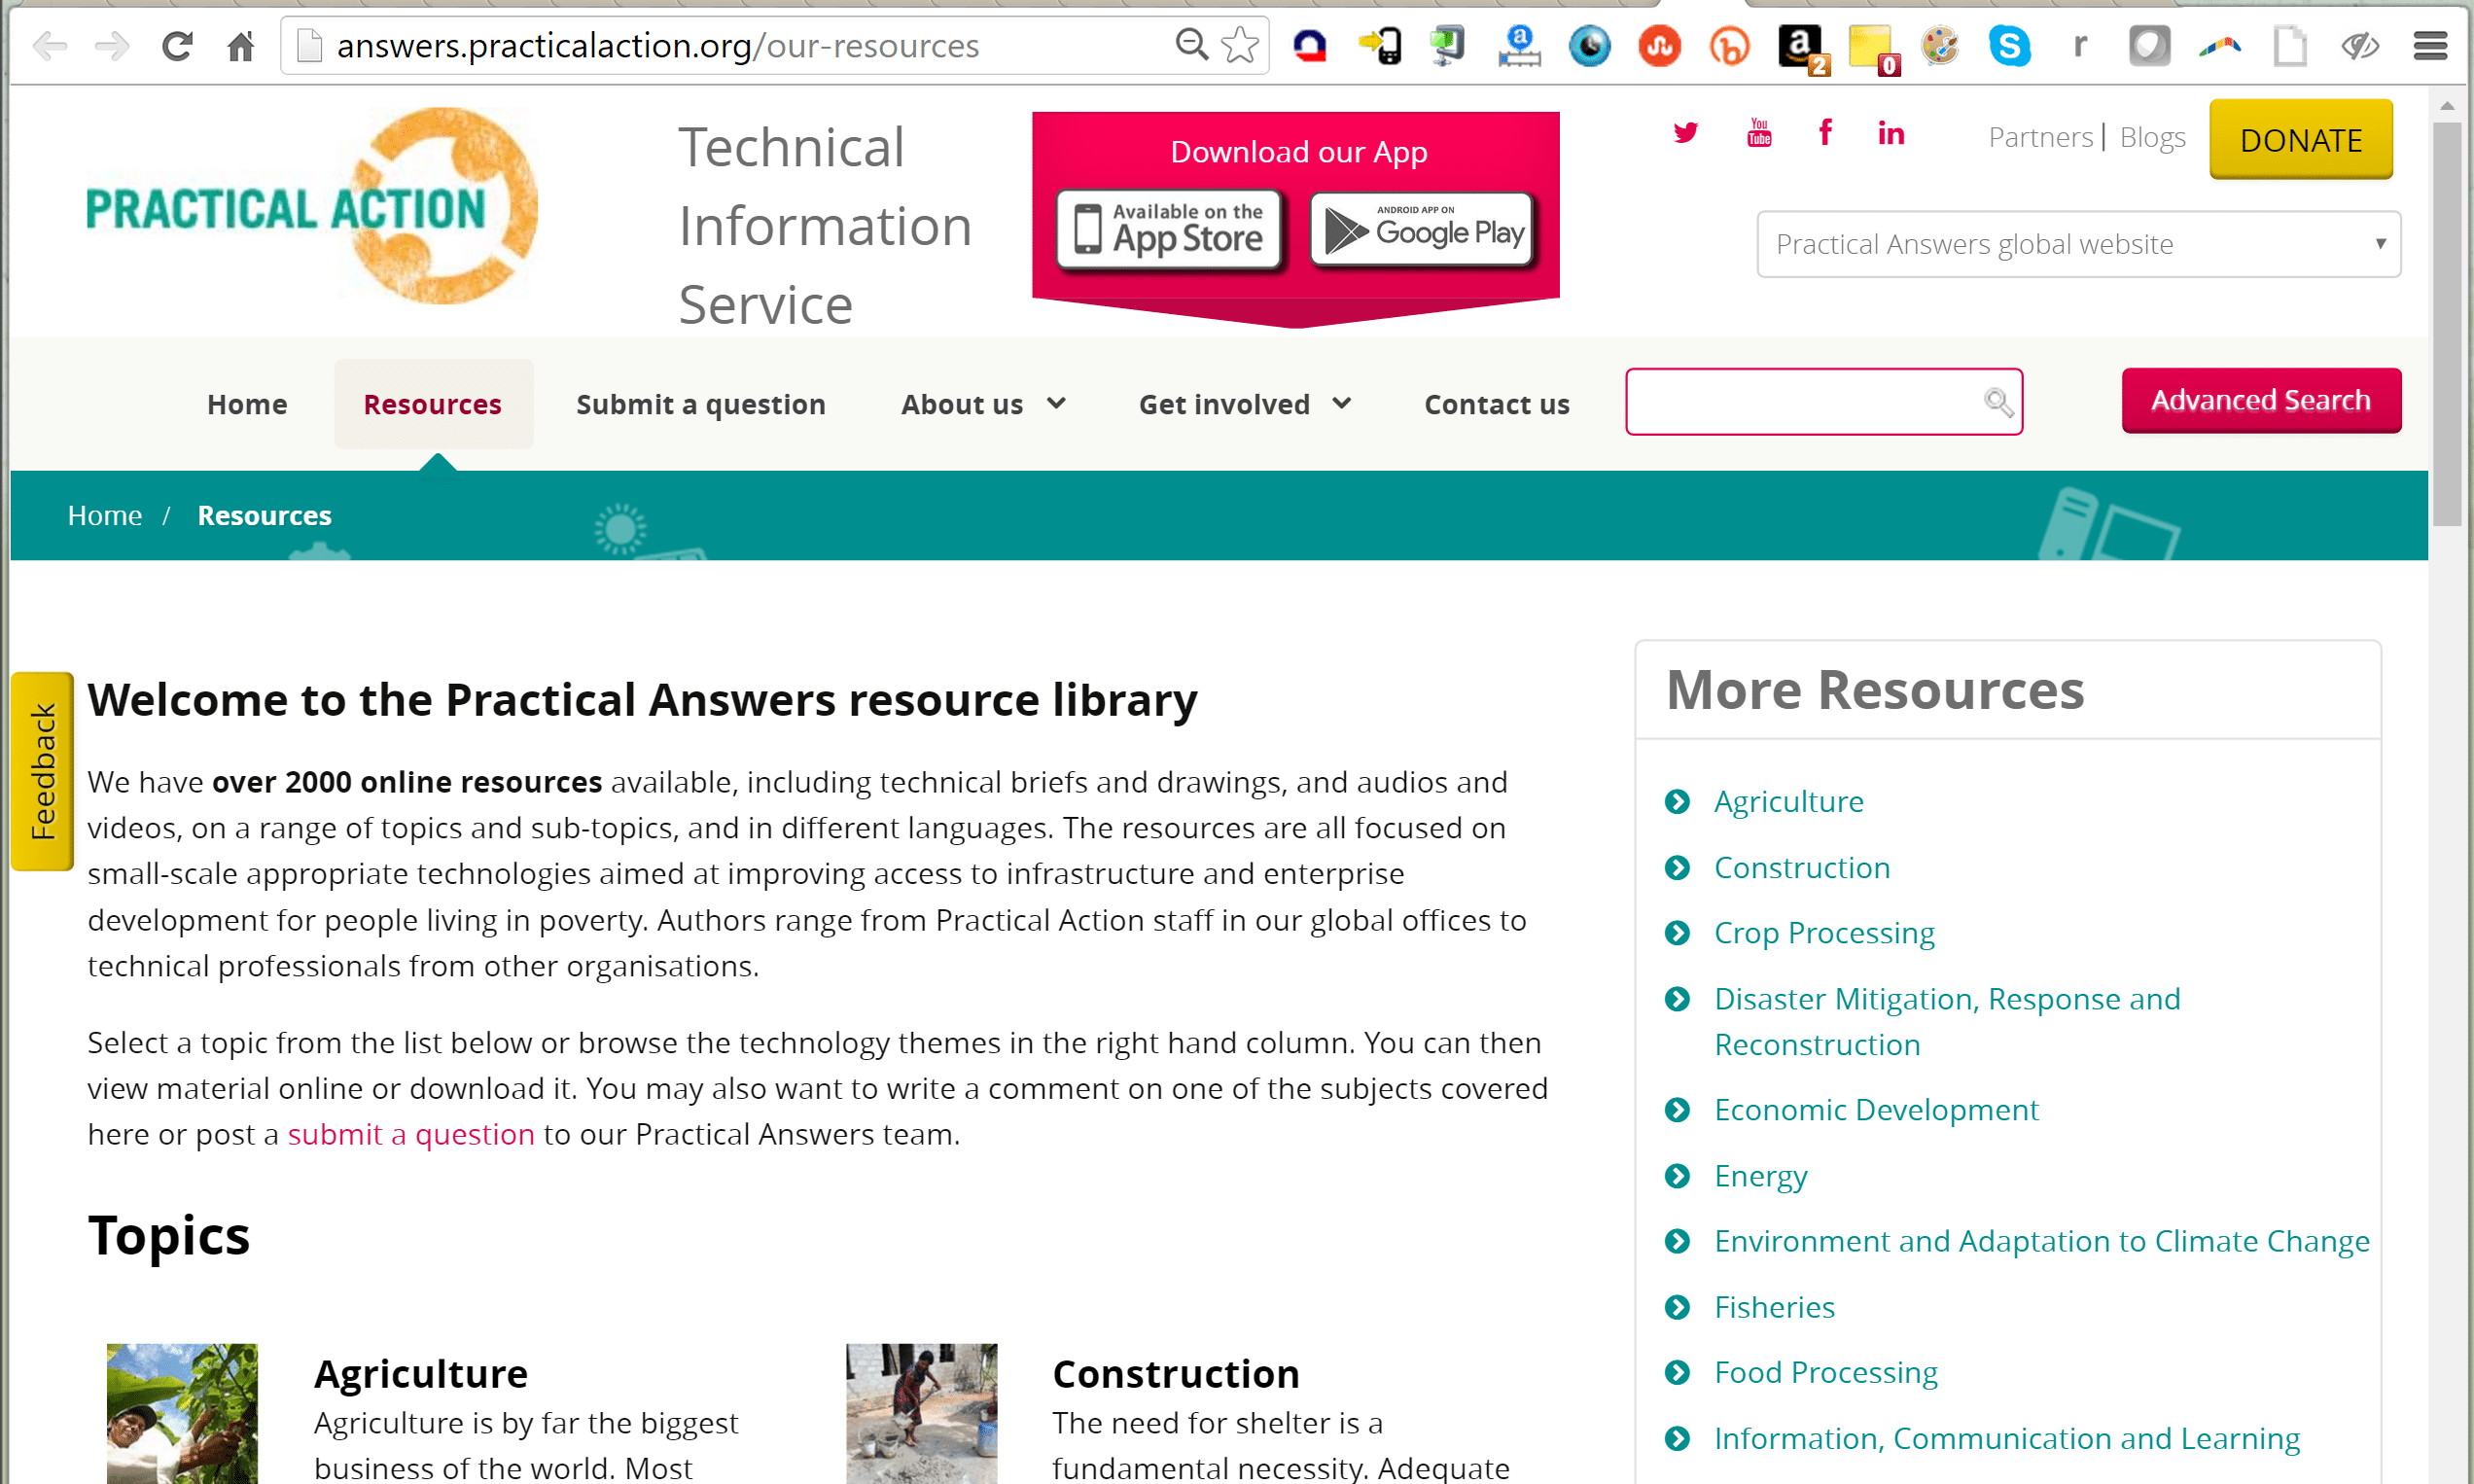Click the blue eye extension icon
This screenshot has width=2474, height=1484.
point(1589,46)
